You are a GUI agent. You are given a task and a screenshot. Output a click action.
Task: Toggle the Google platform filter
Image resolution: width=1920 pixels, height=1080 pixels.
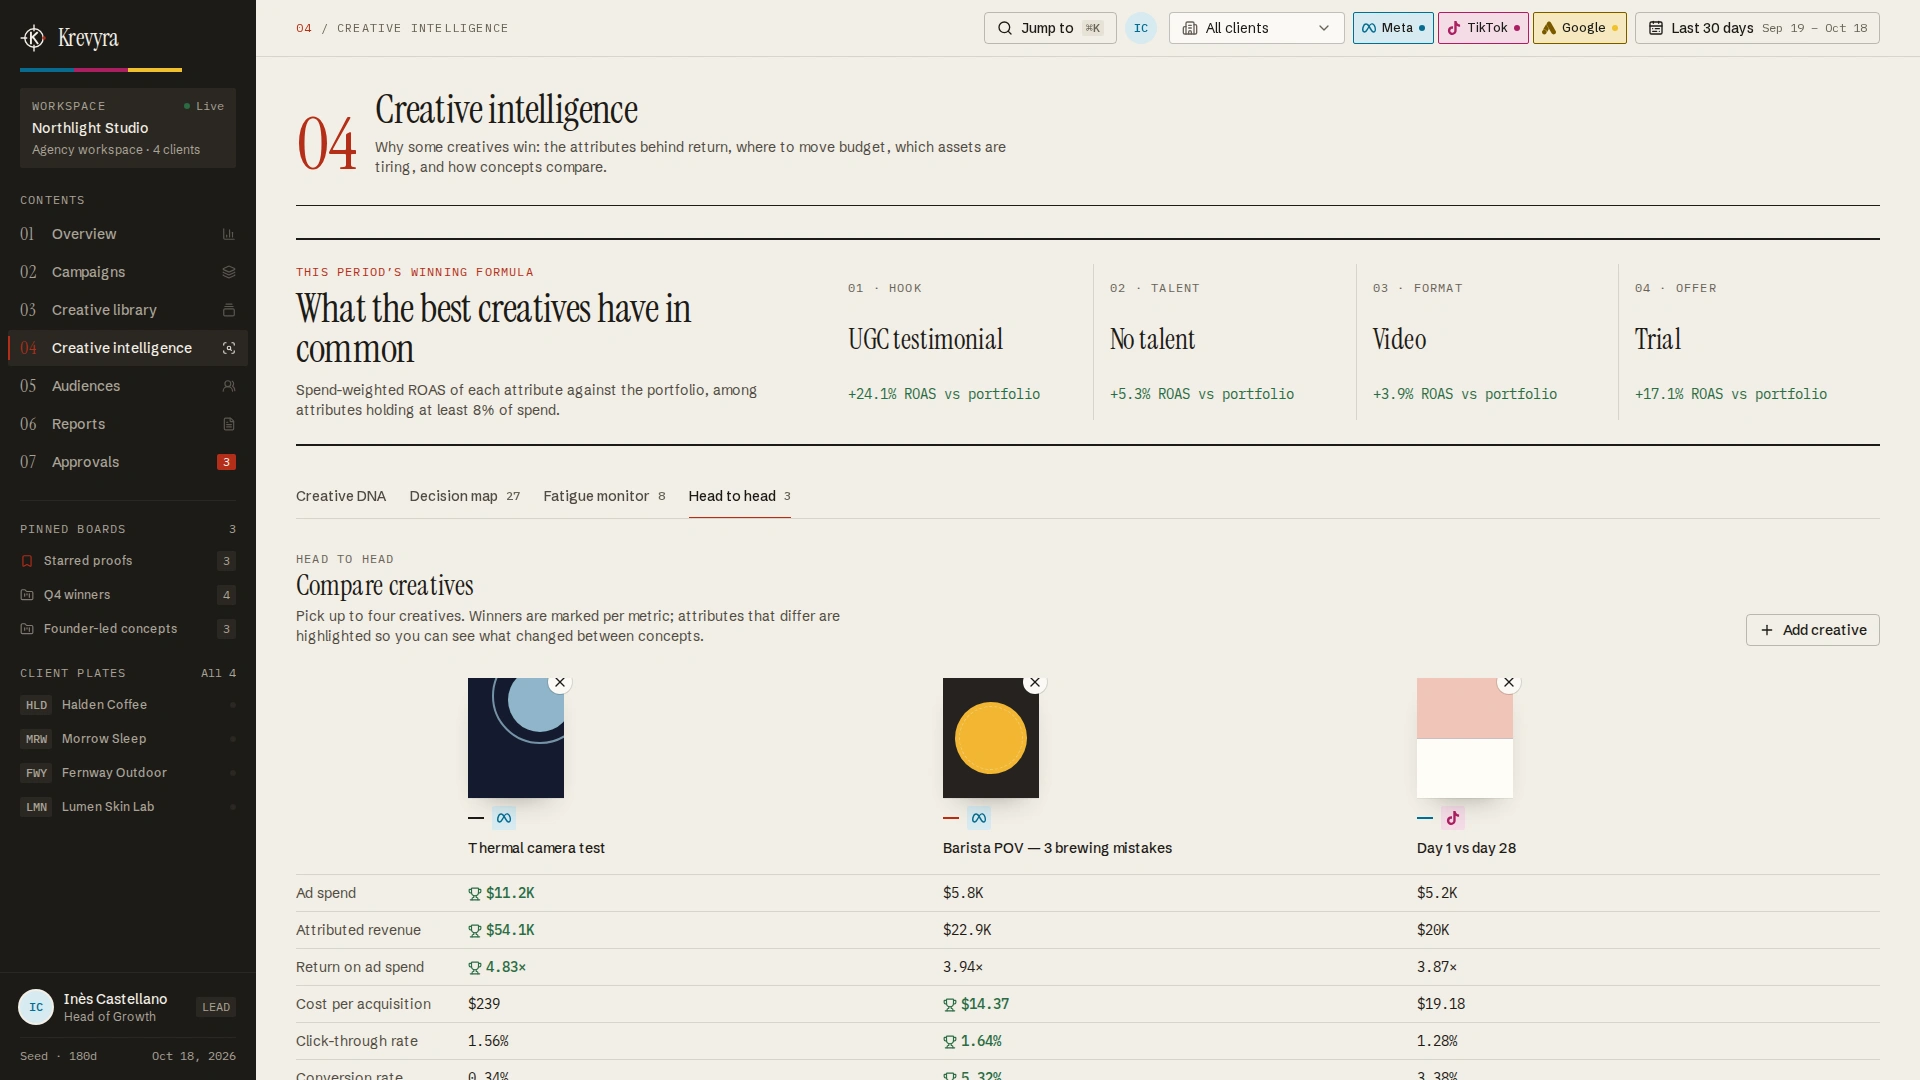coord(1580,28)
